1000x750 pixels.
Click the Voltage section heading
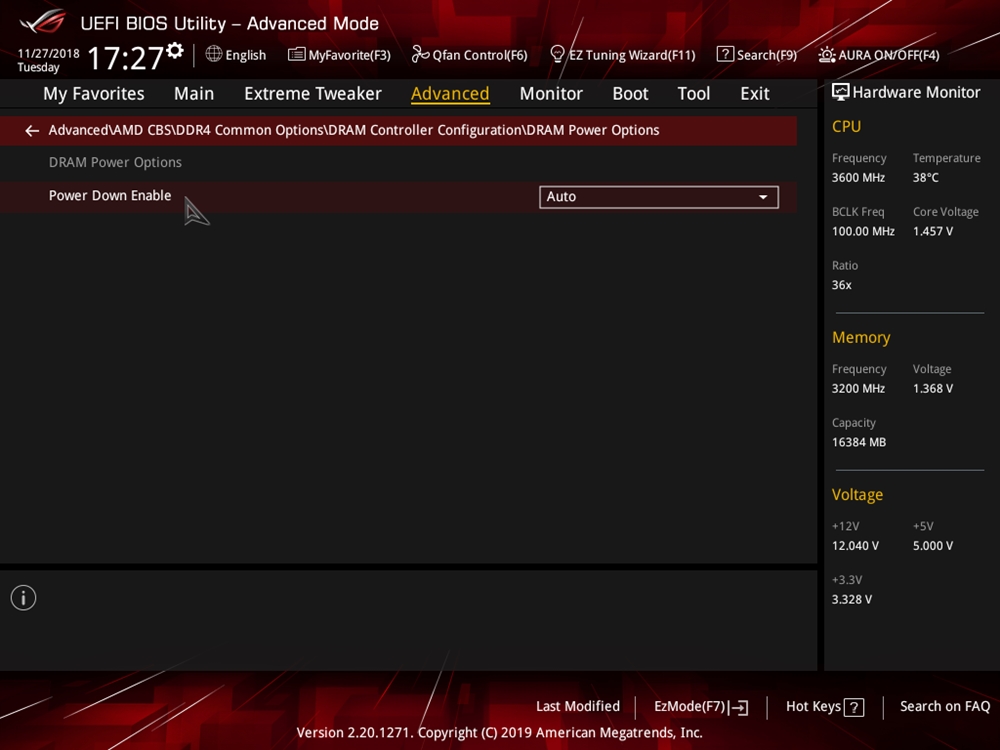click(857, 495)
